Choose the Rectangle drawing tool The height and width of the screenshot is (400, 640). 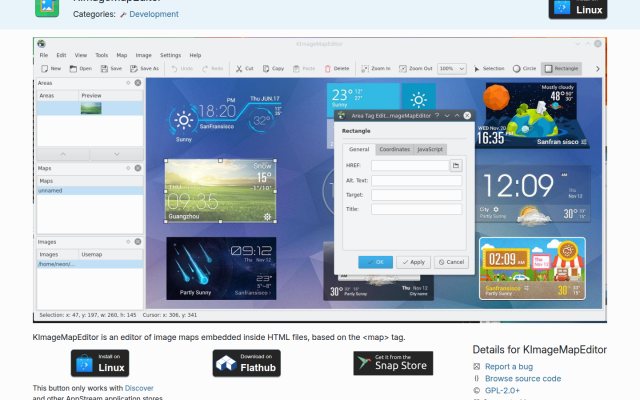coord(561,69)
